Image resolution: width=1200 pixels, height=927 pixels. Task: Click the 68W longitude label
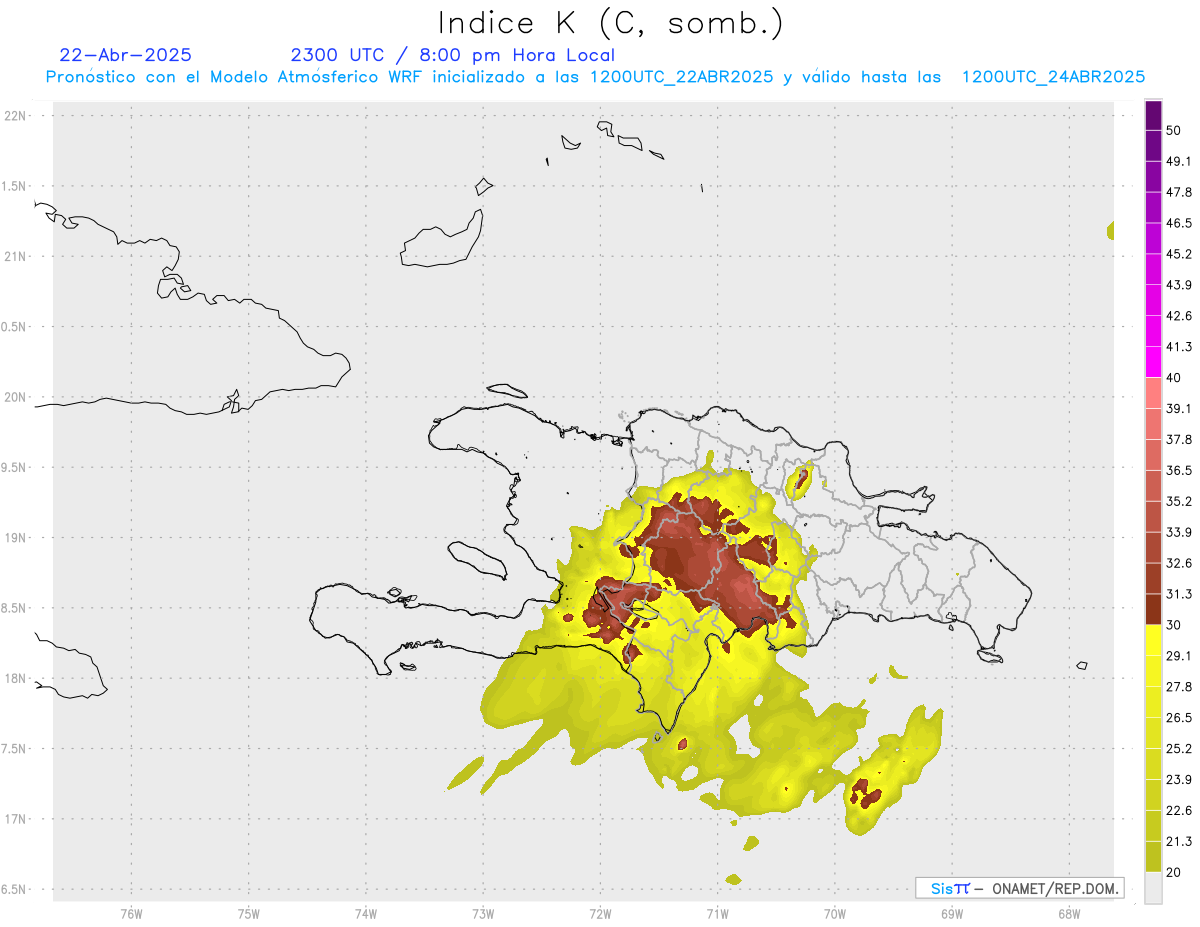pos(1068,914)
